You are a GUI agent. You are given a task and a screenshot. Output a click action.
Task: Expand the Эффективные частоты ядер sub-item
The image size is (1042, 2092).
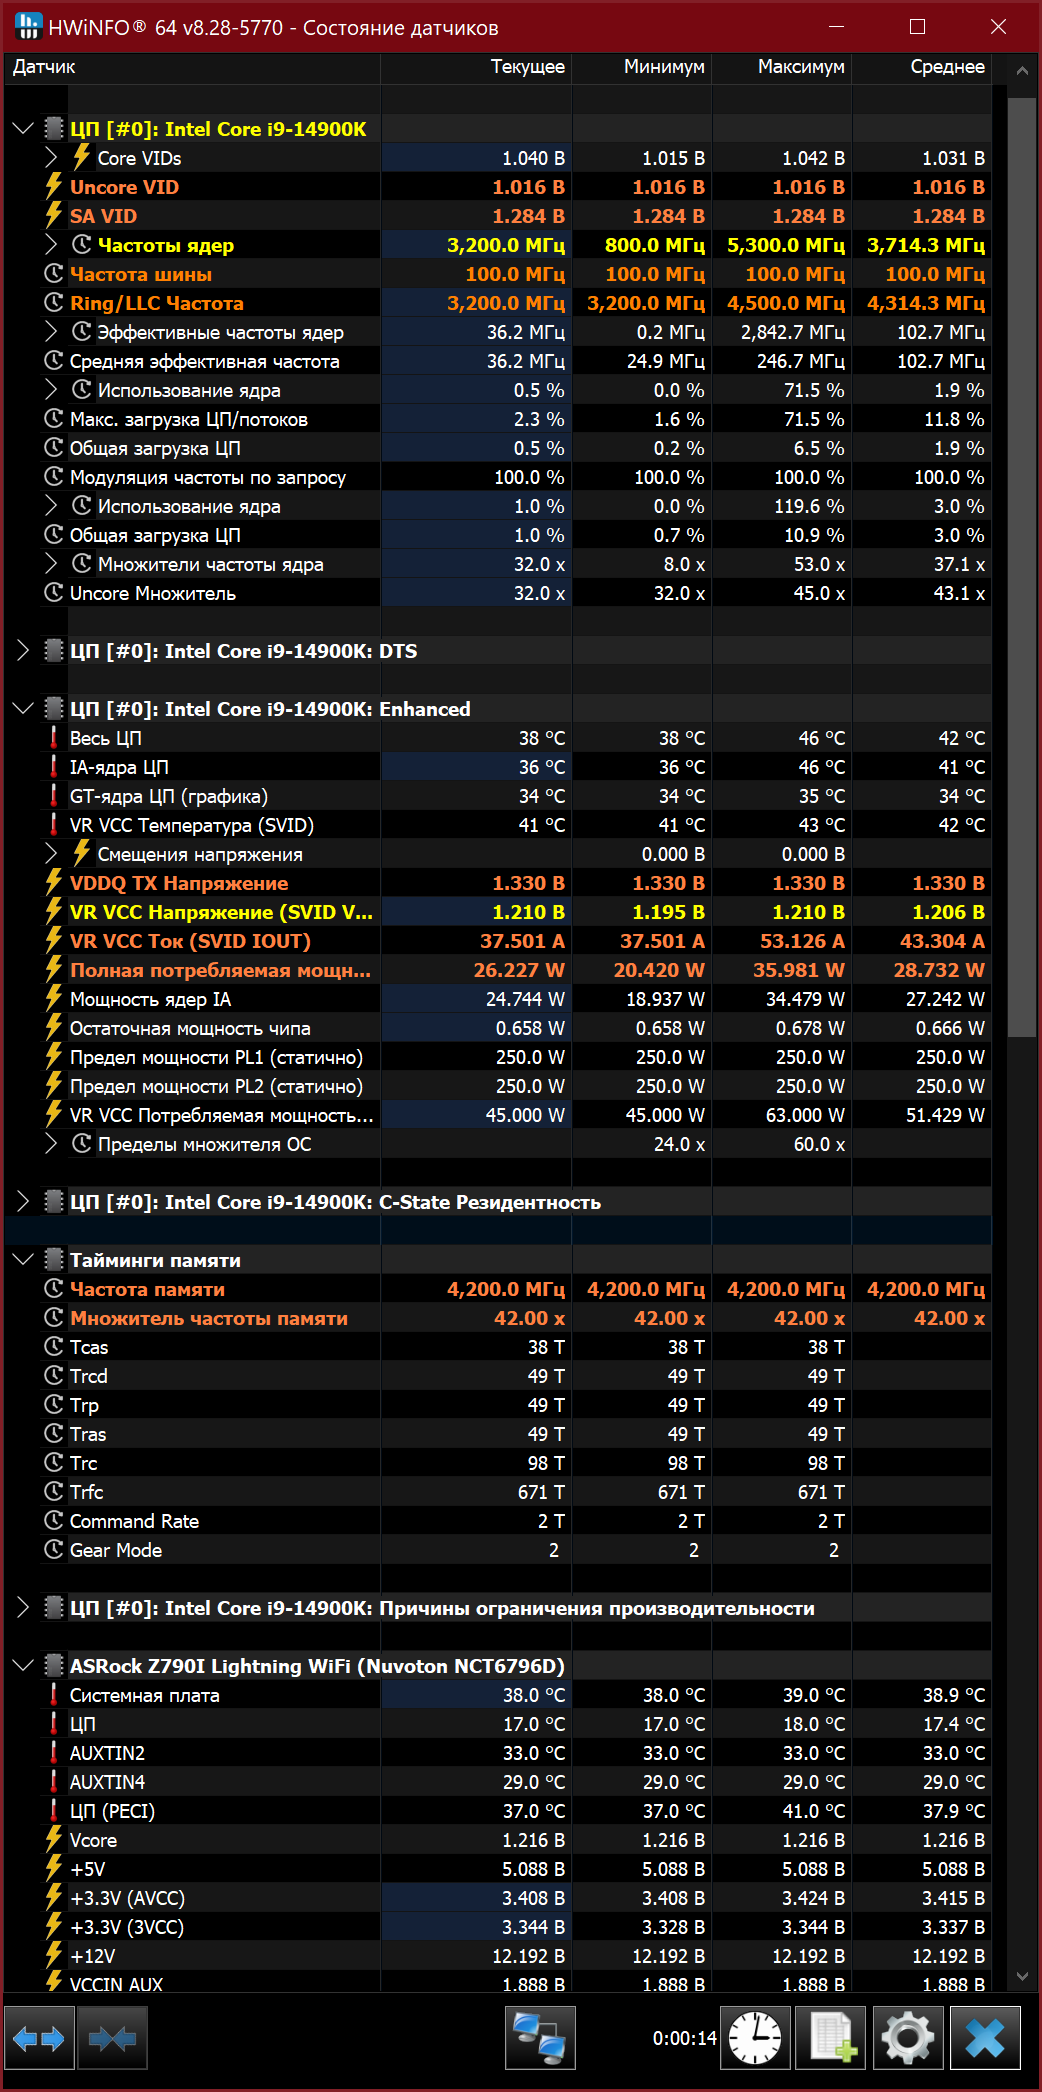52,332
